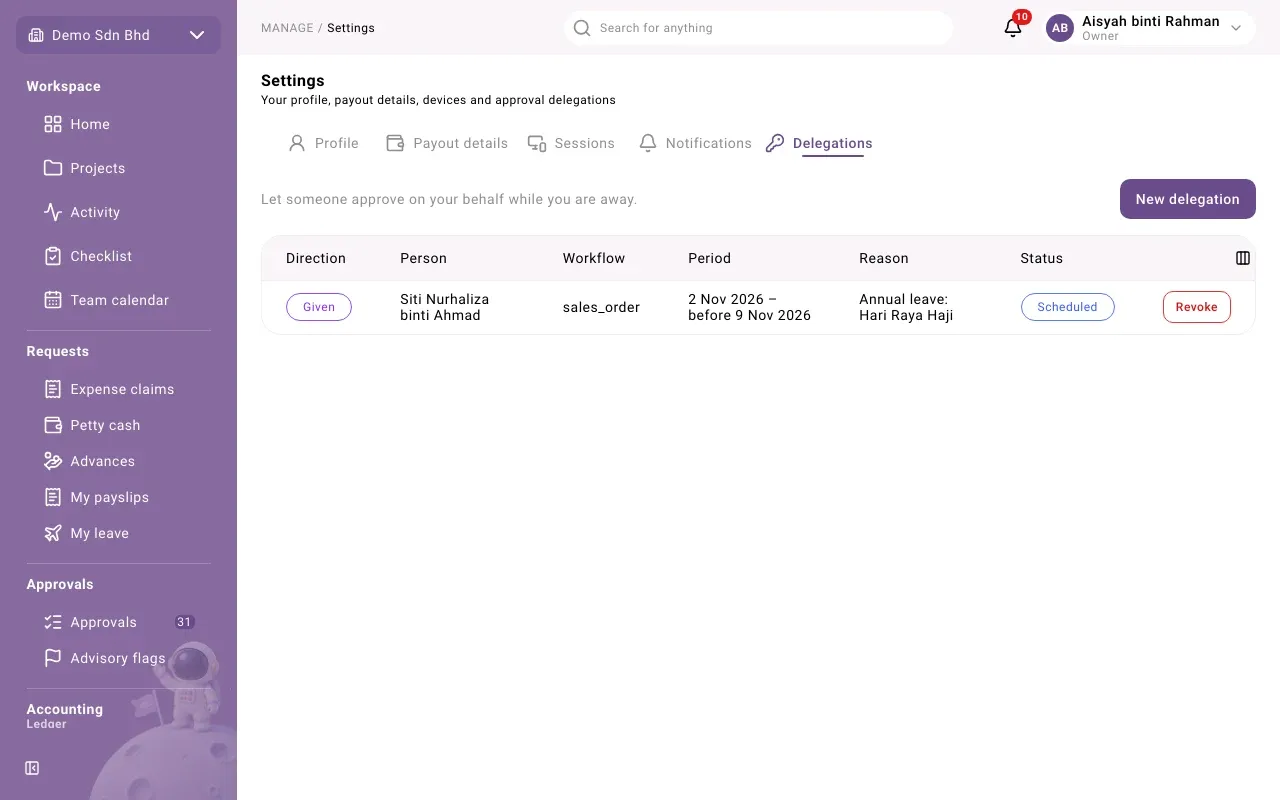Click the Expense claims receipt icon

(53, 389)
